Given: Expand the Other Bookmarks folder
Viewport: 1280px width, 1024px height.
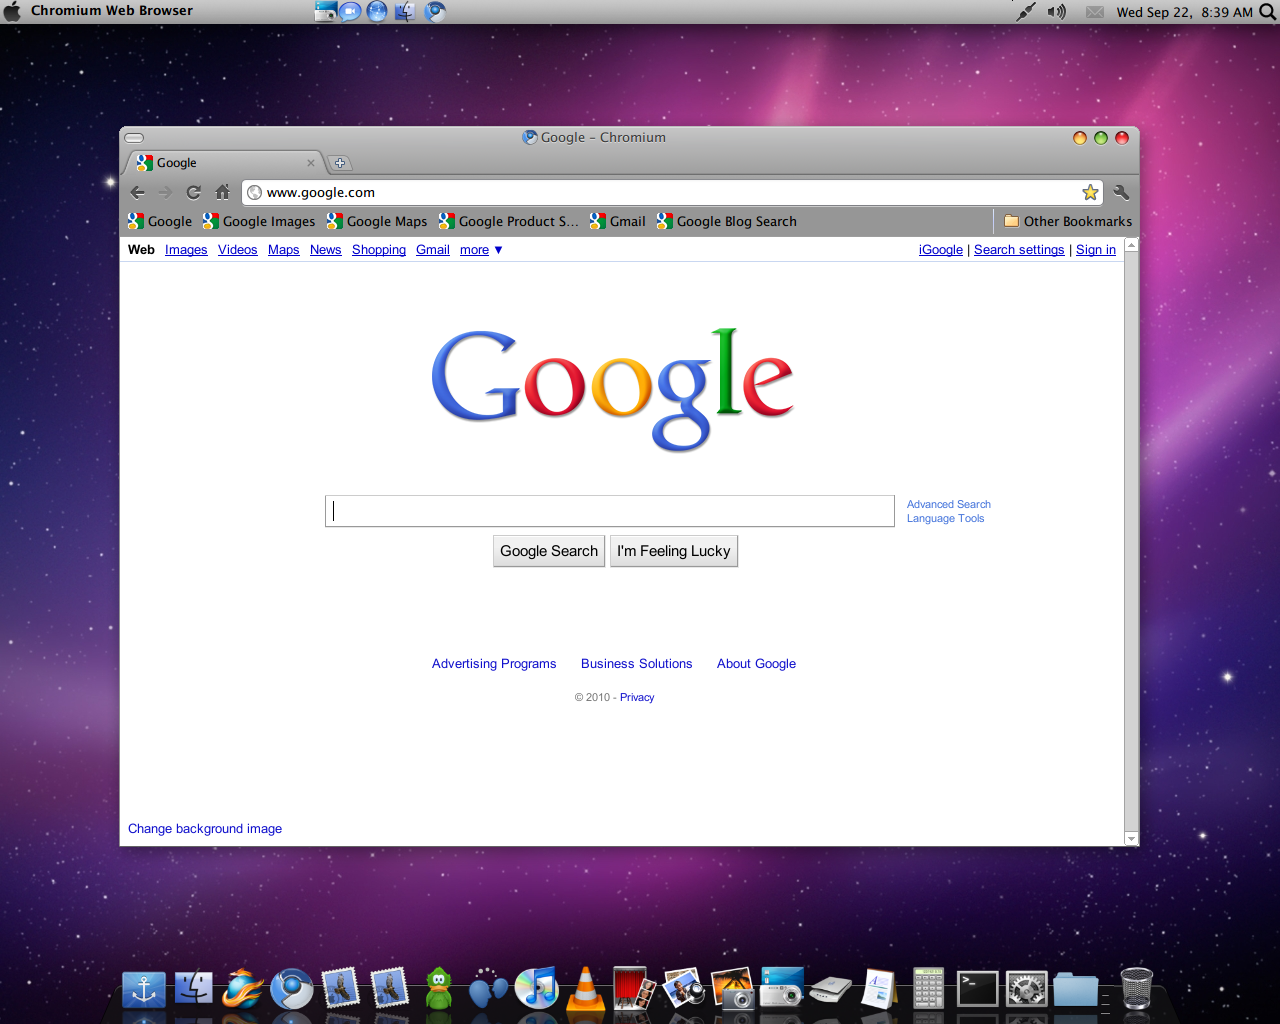Looking at the screenshot, I should pos(1068,221).
